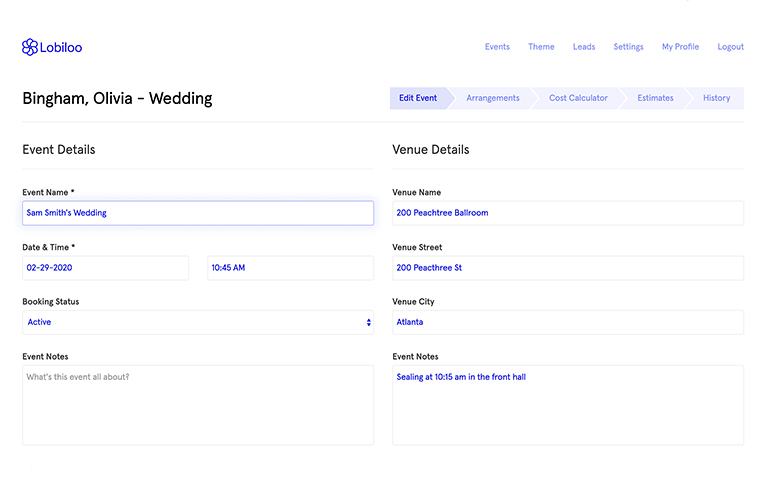
Task: Focus the empty Event Notes textarea
Action: pyautogui.click(x=198, y=405)
